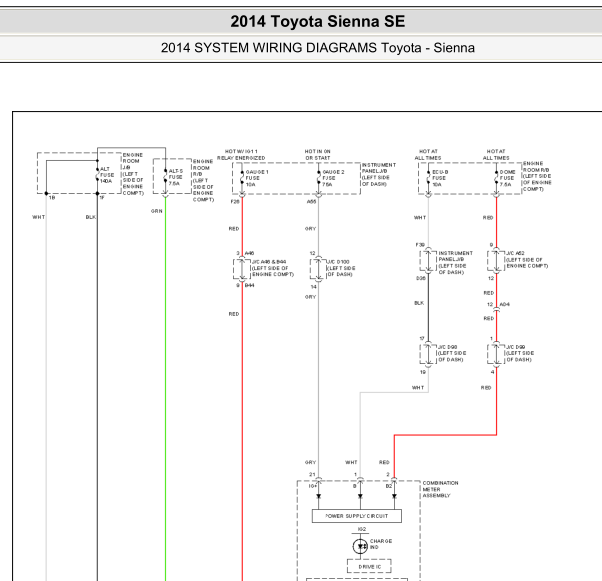This screenshot has width=602, height=581.
Task: Click the "B44" connector label
Action: tap(250, 285)
